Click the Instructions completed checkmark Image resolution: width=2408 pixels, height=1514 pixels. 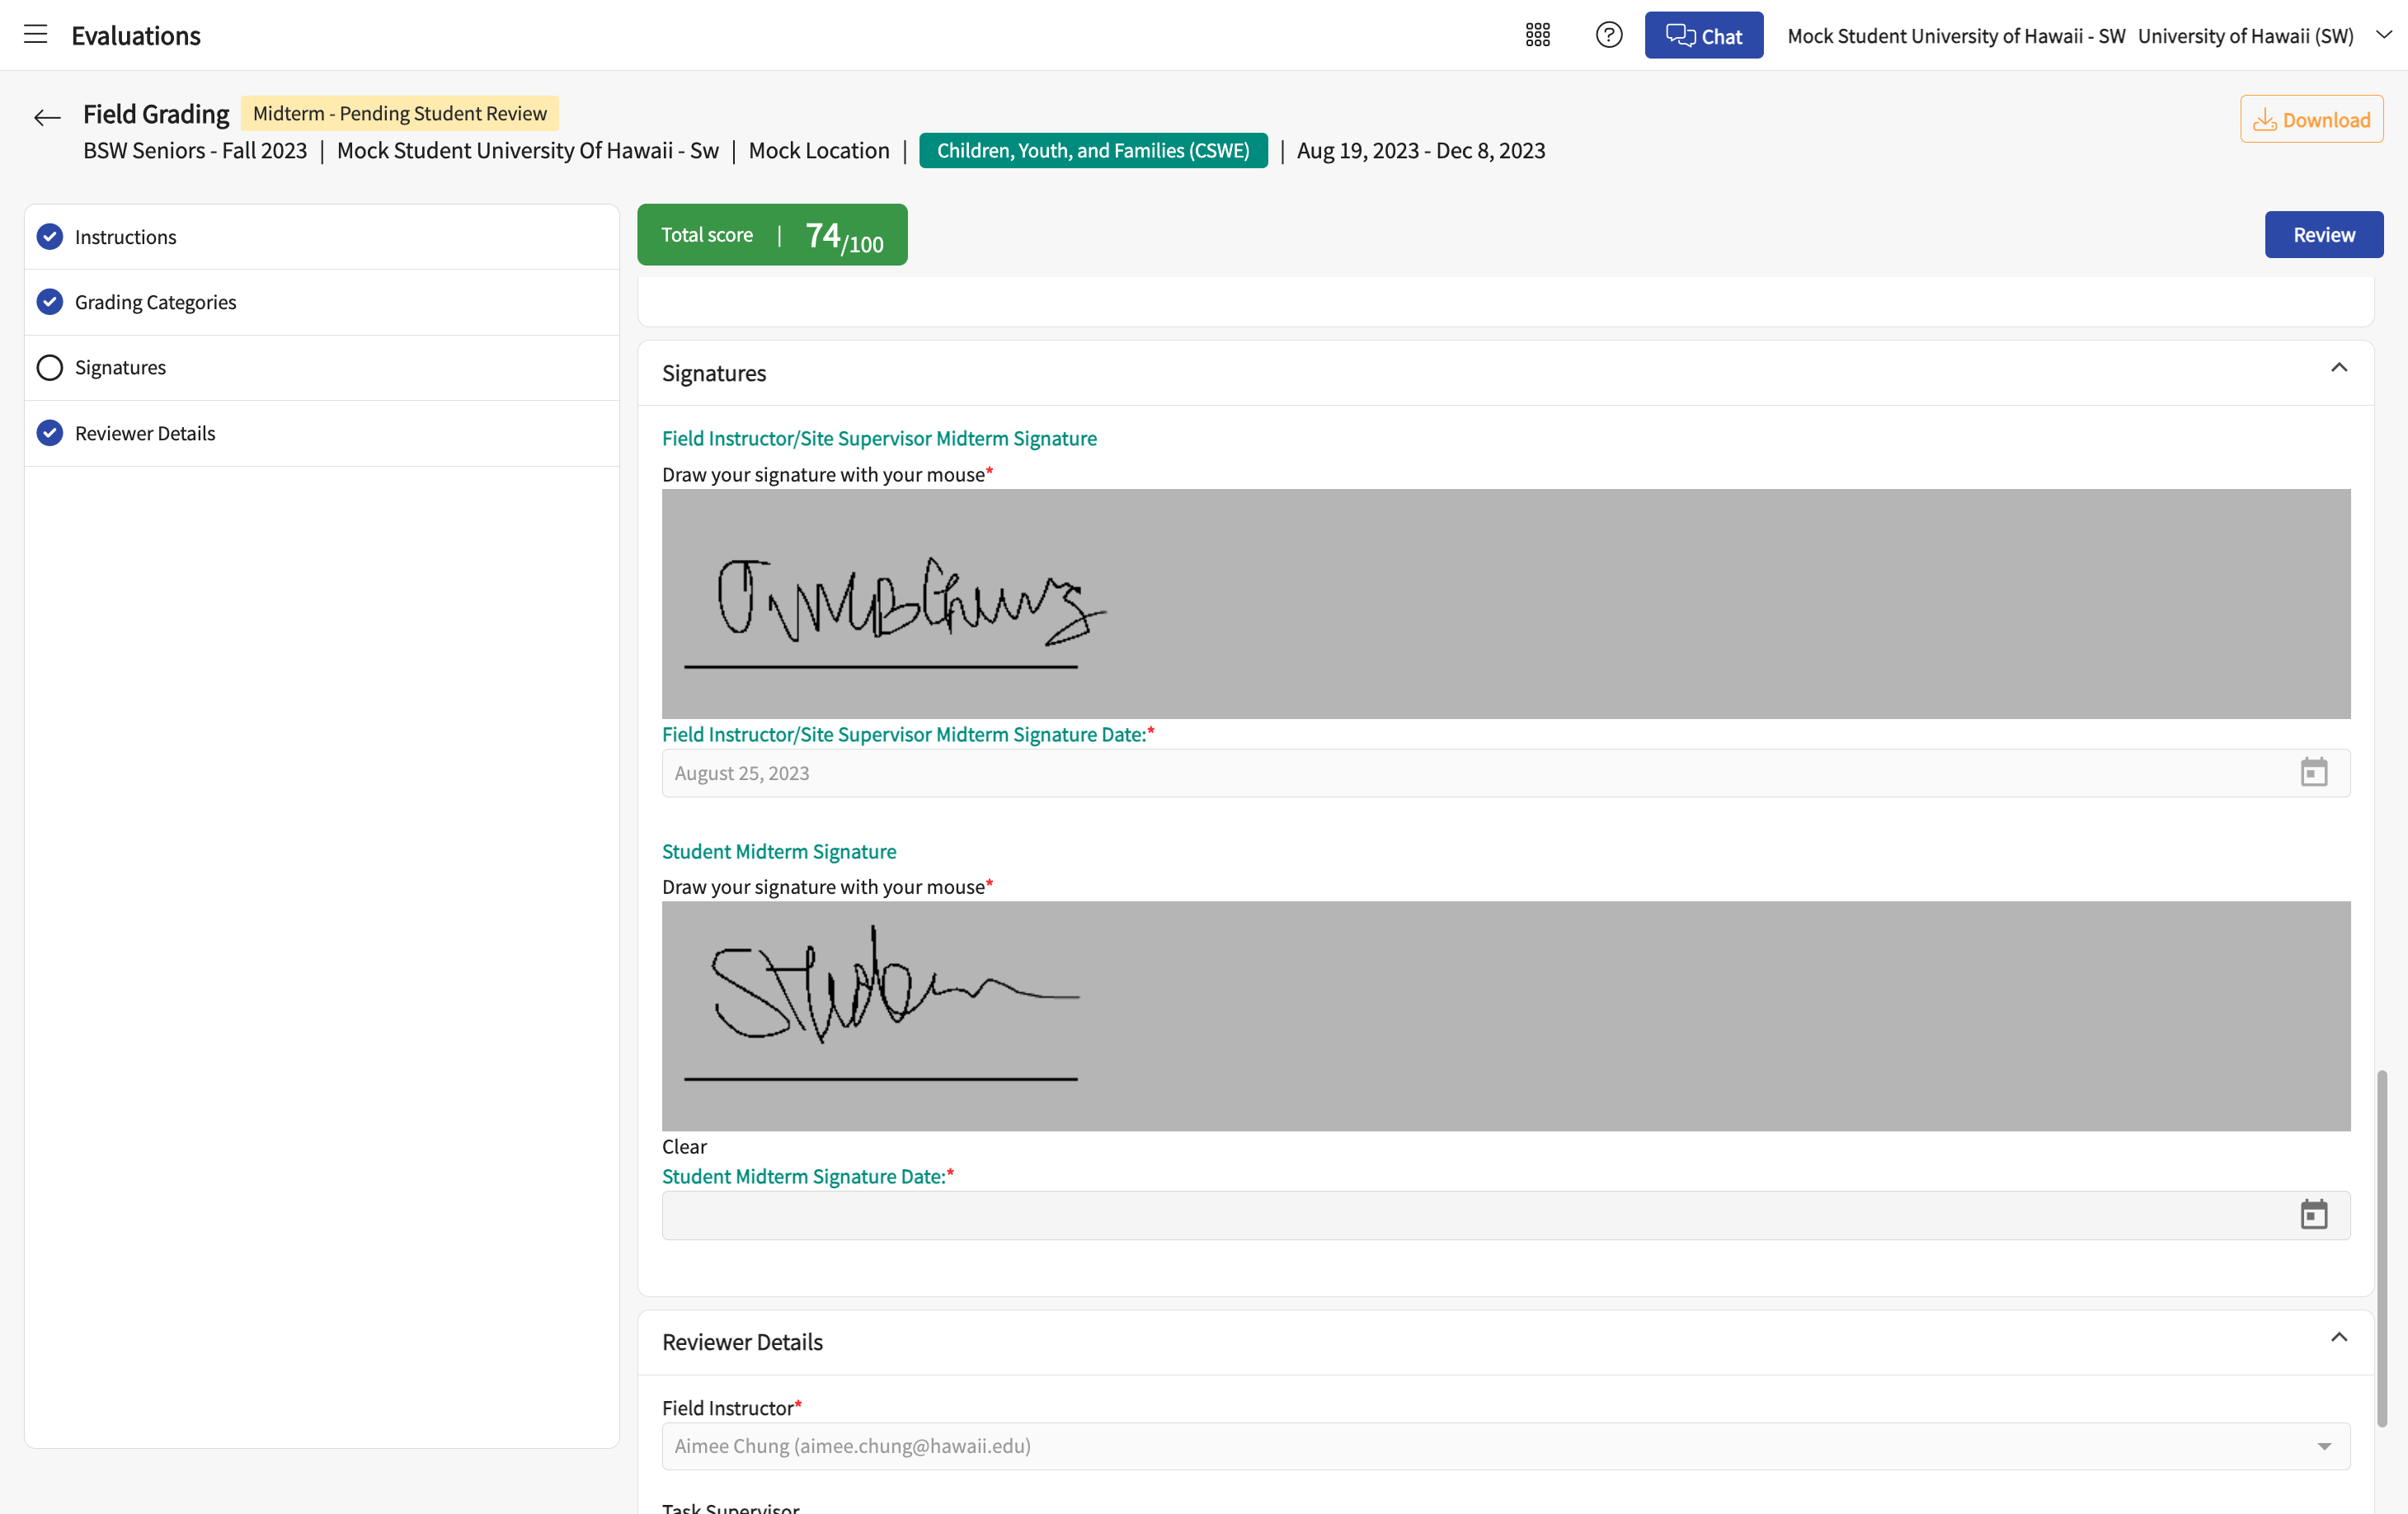click(50, 237)
